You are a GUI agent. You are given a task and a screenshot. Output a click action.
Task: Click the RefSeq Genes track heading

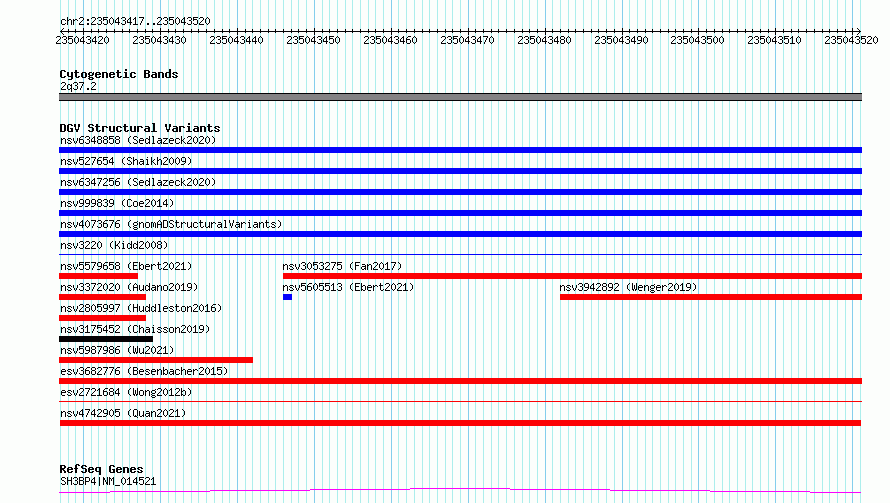[101, 469]
